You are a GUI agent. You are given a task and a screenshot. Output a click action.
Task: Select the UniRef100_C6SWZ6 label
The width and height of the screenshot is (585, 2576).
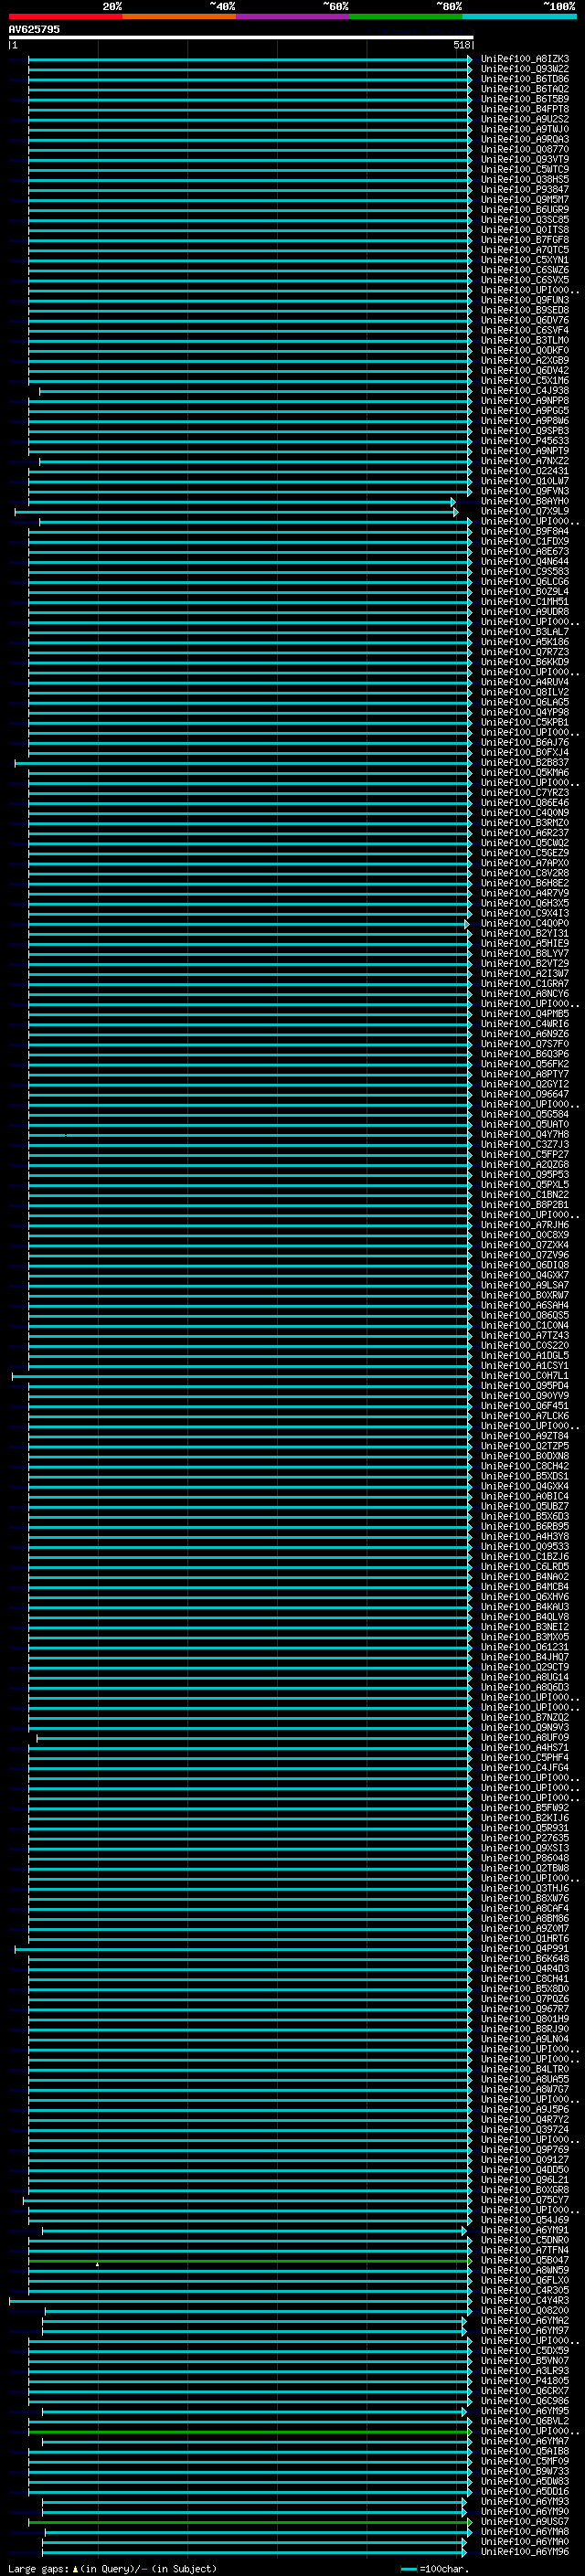[x=525, y=270]
